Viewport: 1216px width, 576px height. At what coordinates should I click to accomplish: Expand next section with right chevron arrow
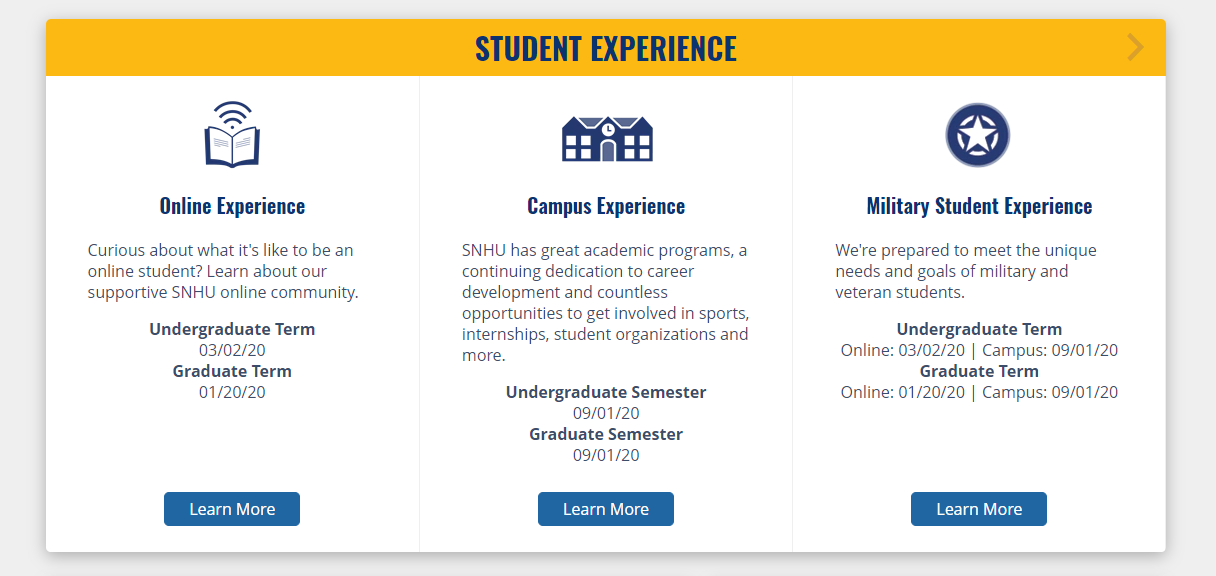coord(1135,47)
